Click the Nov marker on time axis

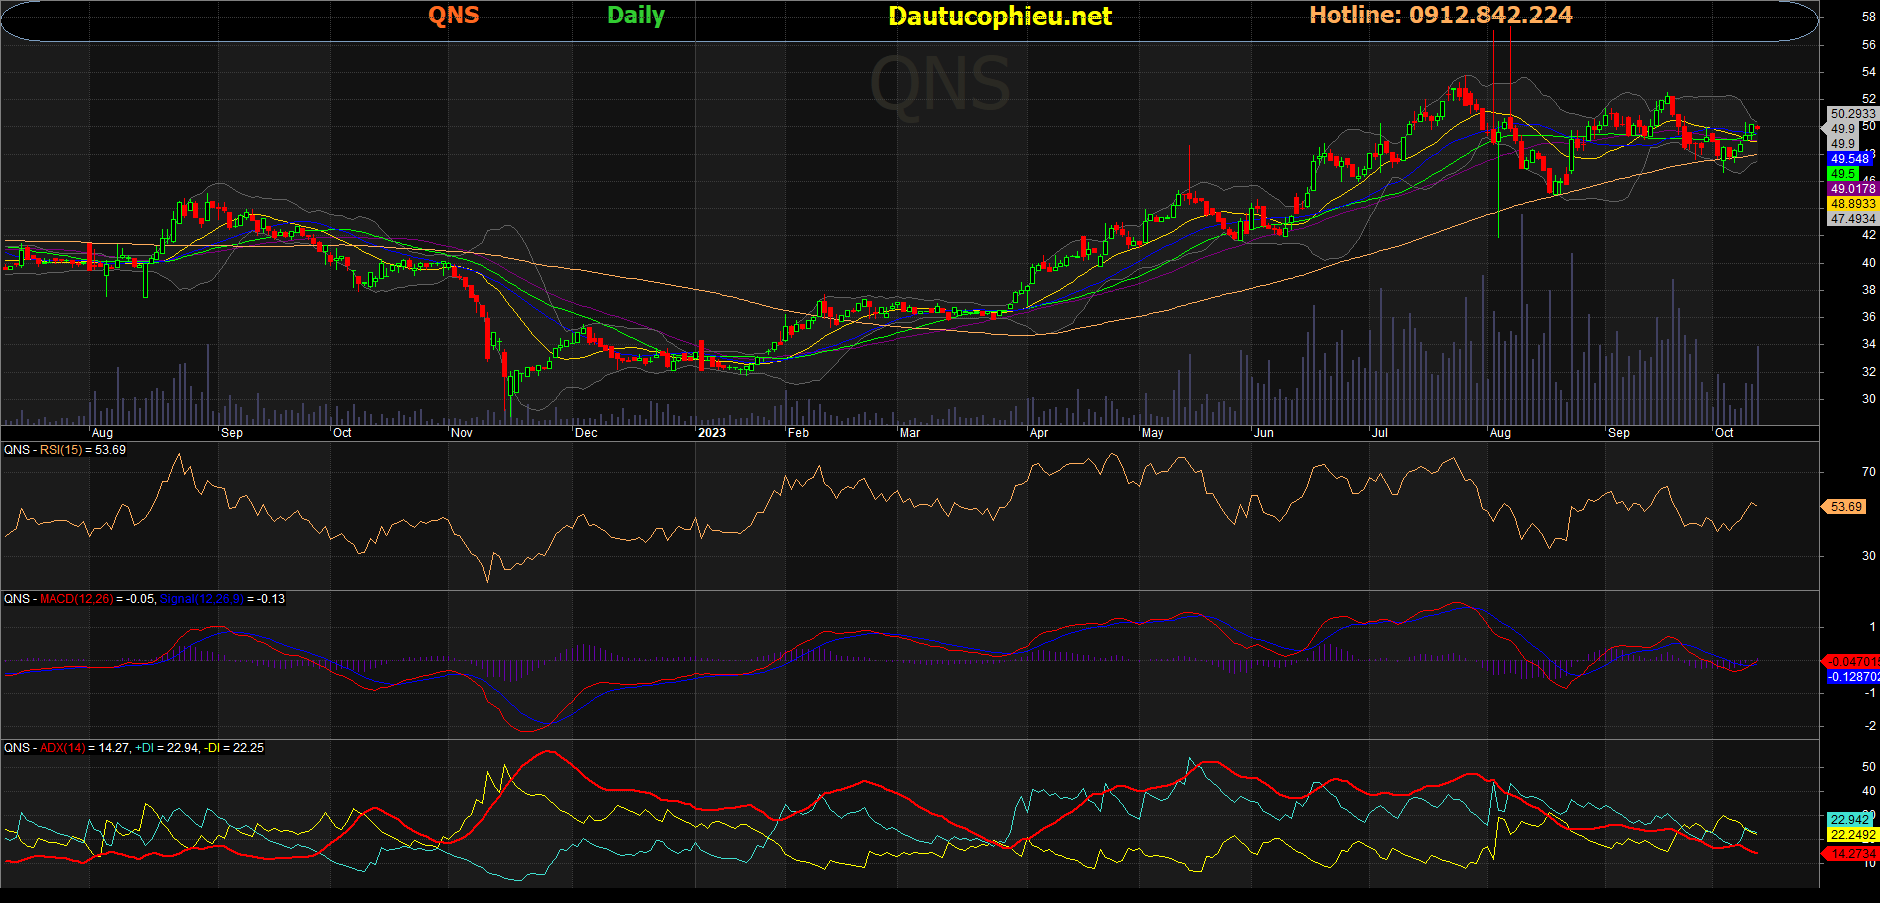(x=461, y=433)
